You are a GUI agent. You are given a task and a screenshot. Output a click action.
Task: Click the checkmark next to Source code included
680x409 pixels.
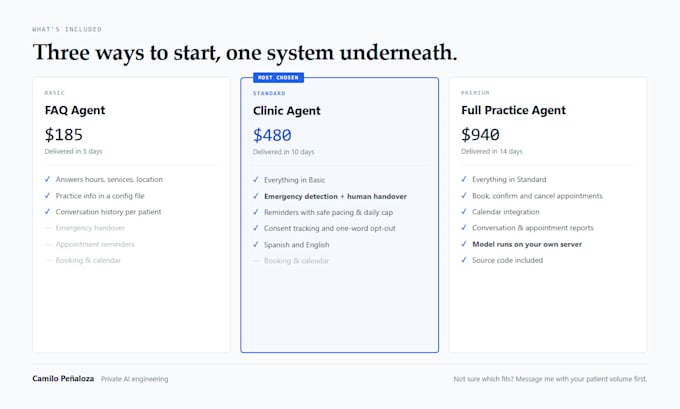(464, 260)
